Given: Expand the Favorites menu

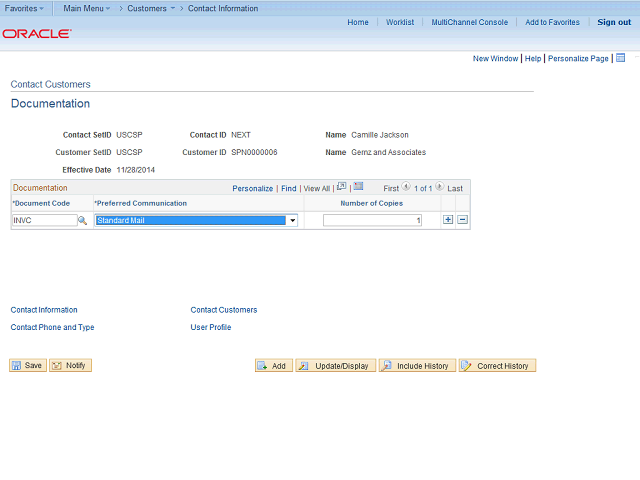Looking at the screenshot, I should click(x=24, y=8).
